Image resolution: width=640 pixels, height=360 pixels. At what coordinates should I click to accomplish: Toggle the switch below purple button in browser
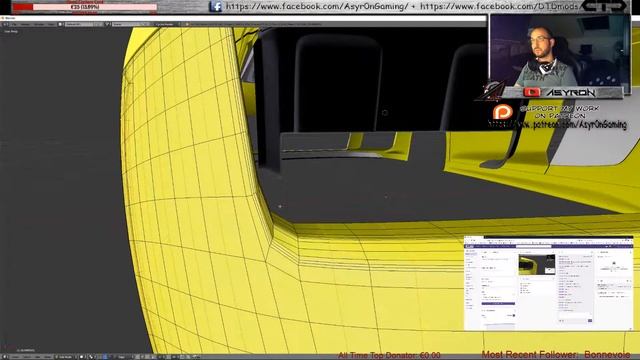click(x=513, y=316)
